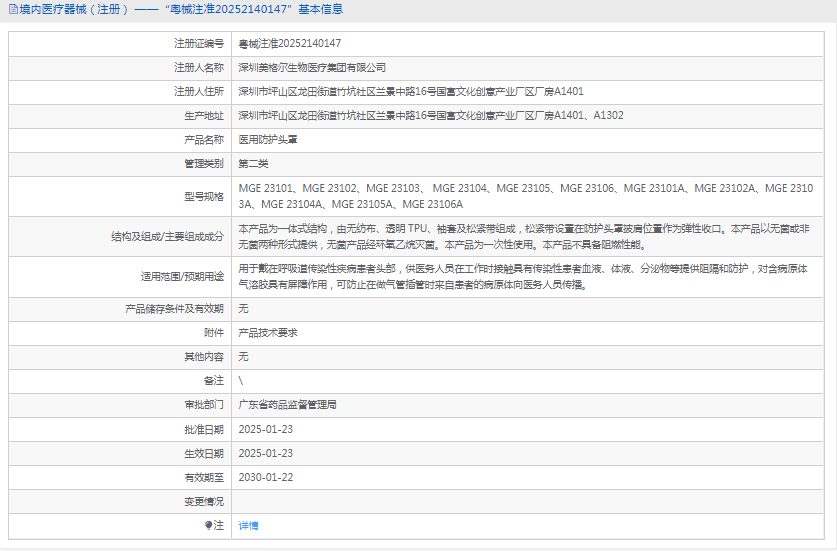Click the registrant address value ending A1401
Screen dimensions: 837x551
(x=411, y=91)
